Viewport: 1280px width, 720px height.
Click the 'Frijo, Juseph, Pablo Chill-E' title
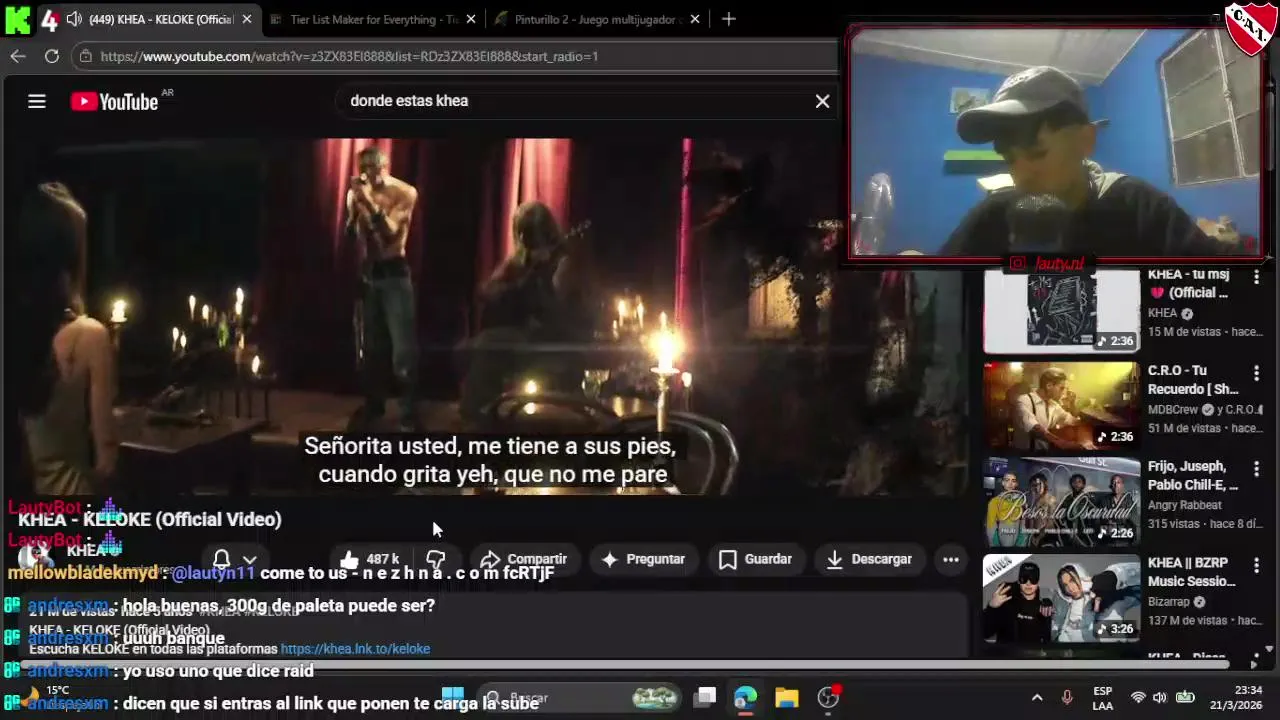pos(1192,476)
